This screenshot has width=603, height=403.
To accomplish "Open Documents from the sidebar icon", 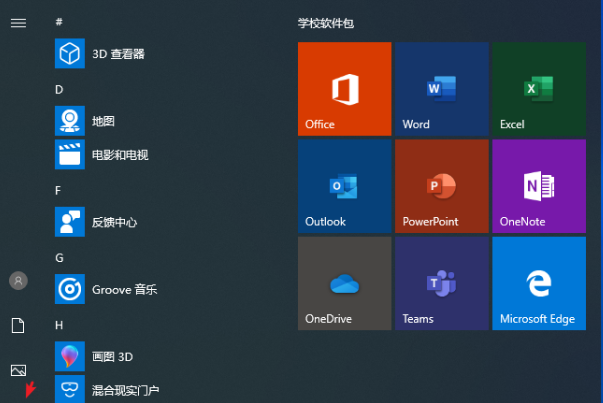I will click(18, 325).
